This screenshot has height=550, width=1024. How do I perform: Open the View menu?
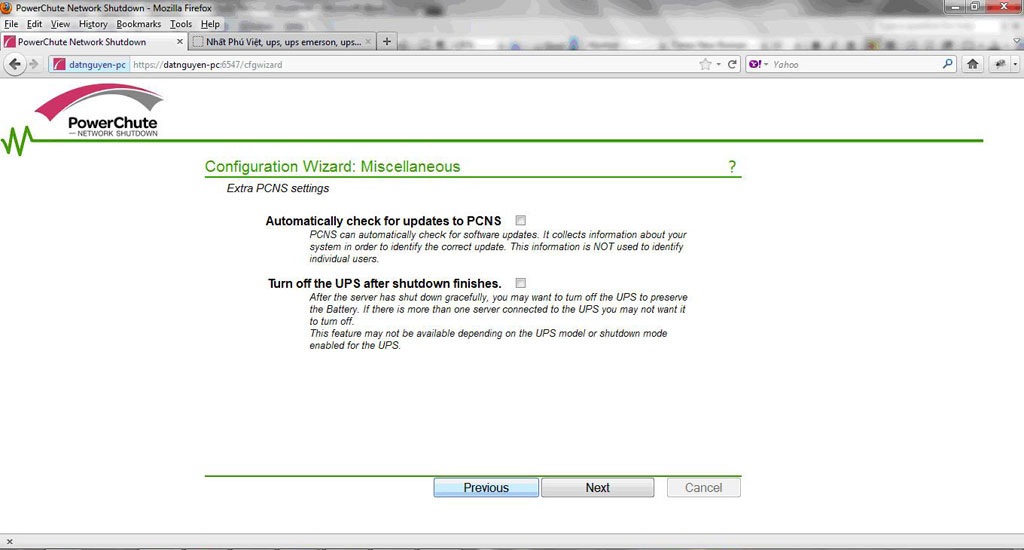60,24
